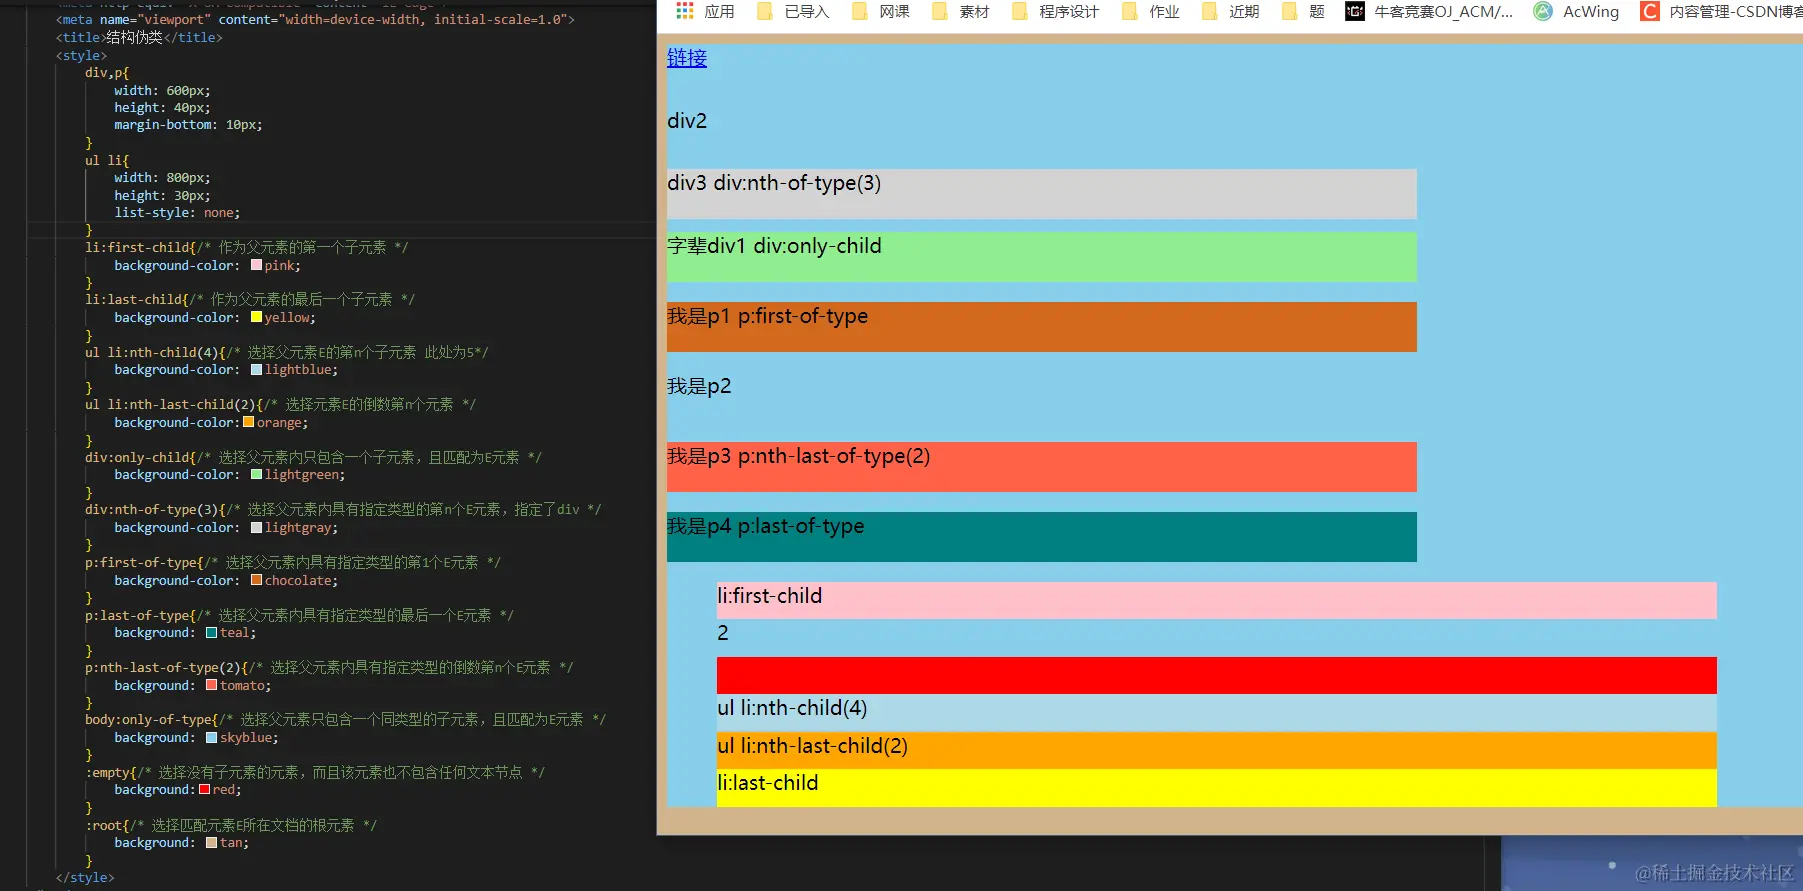Click the '字辈div1 div:only-child' green box

[1042, 257]
